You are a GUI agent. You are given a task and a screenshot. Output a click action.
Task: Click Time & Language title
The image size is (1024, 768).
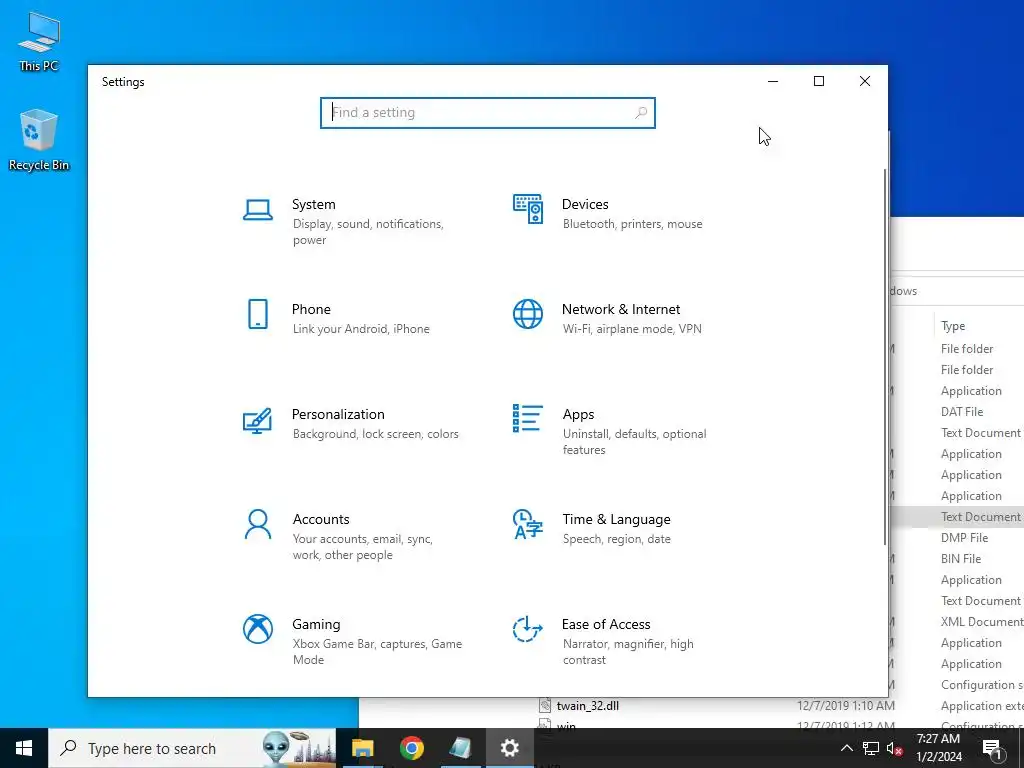[616, 519]
